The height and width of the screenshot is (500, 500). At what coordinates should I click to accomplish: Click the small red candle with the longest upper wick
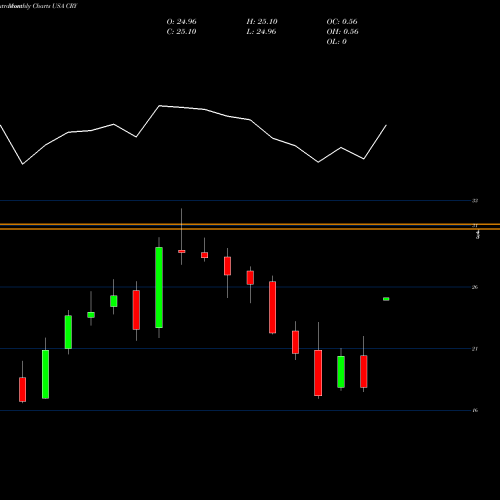click(182, 251)
